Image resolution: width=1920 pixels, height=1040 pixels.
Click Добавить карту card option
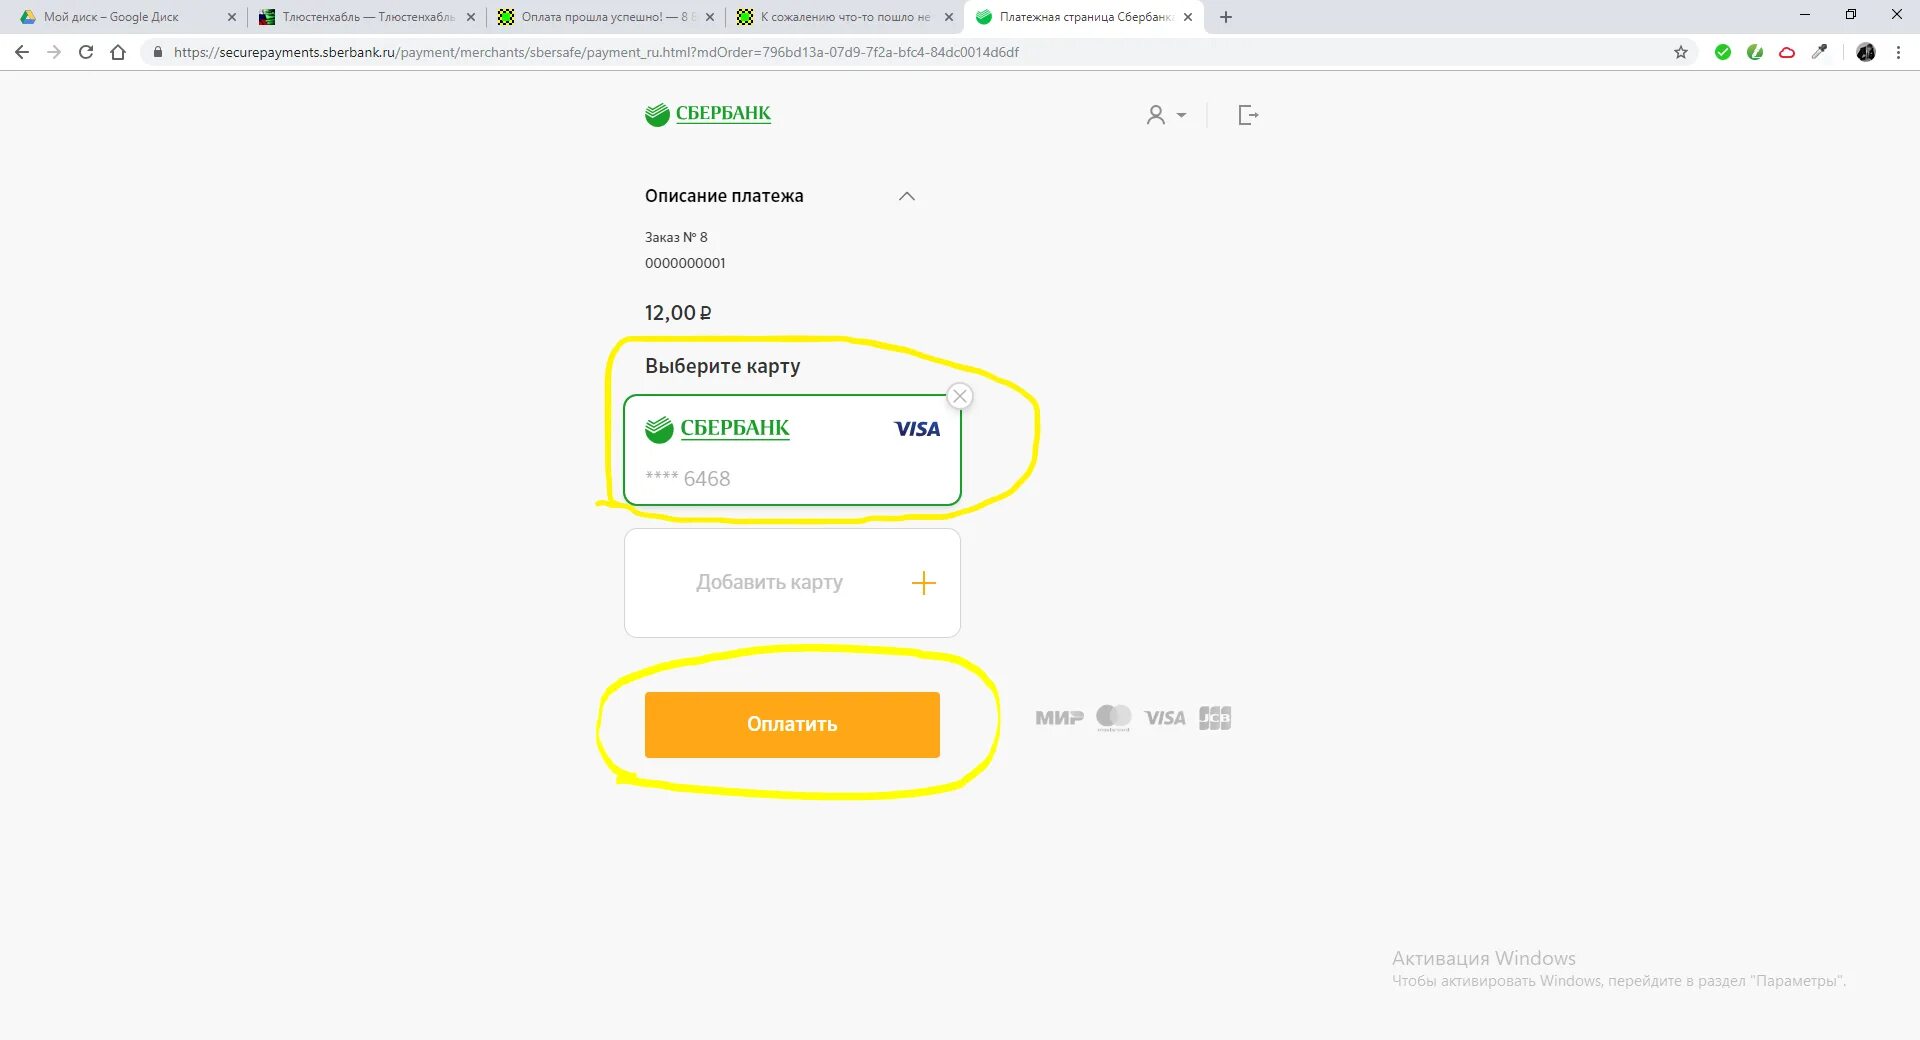pos(792,583)
